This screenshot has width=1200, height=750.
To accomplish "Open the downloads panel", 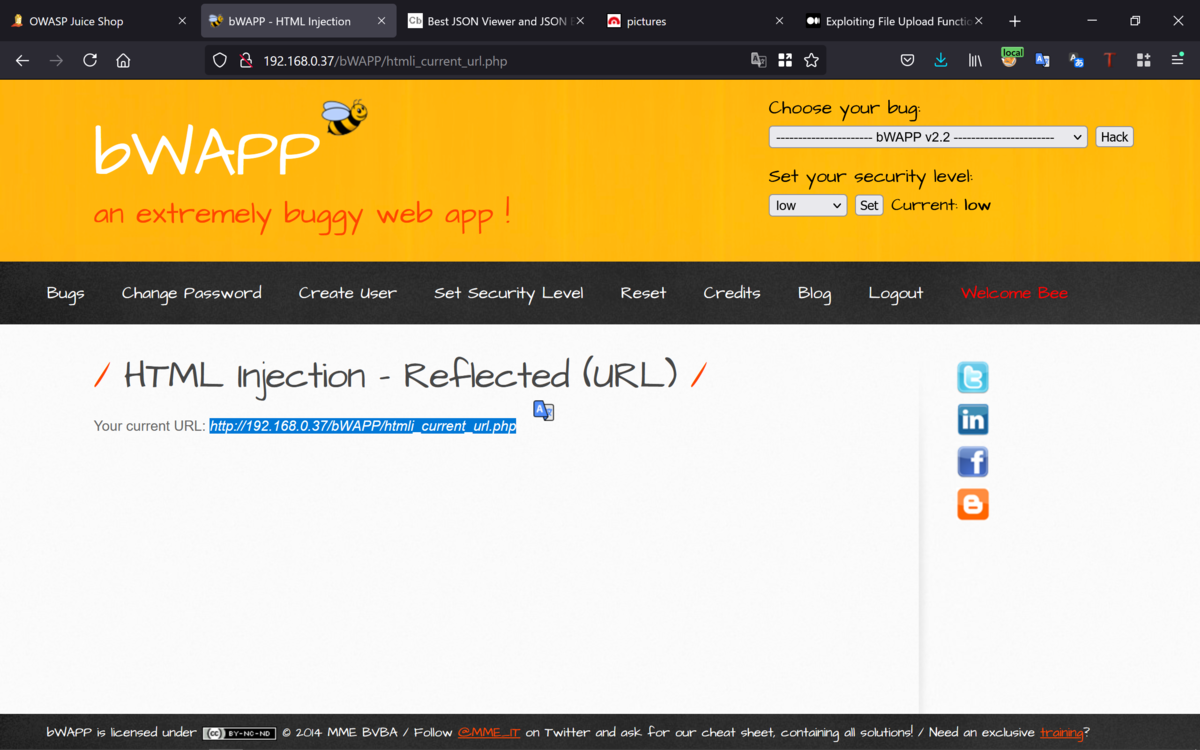I will (x=941, y=61).
